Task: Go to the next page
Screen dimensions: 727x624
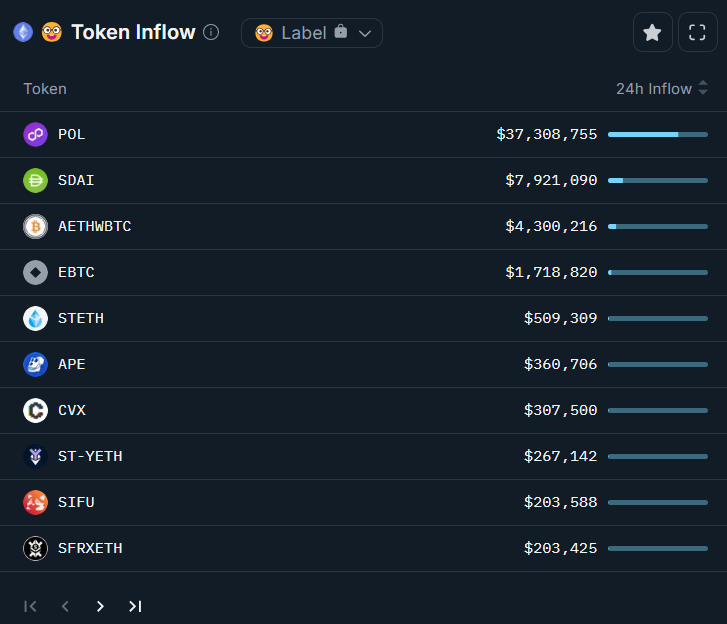Action: tap(100, 606)
